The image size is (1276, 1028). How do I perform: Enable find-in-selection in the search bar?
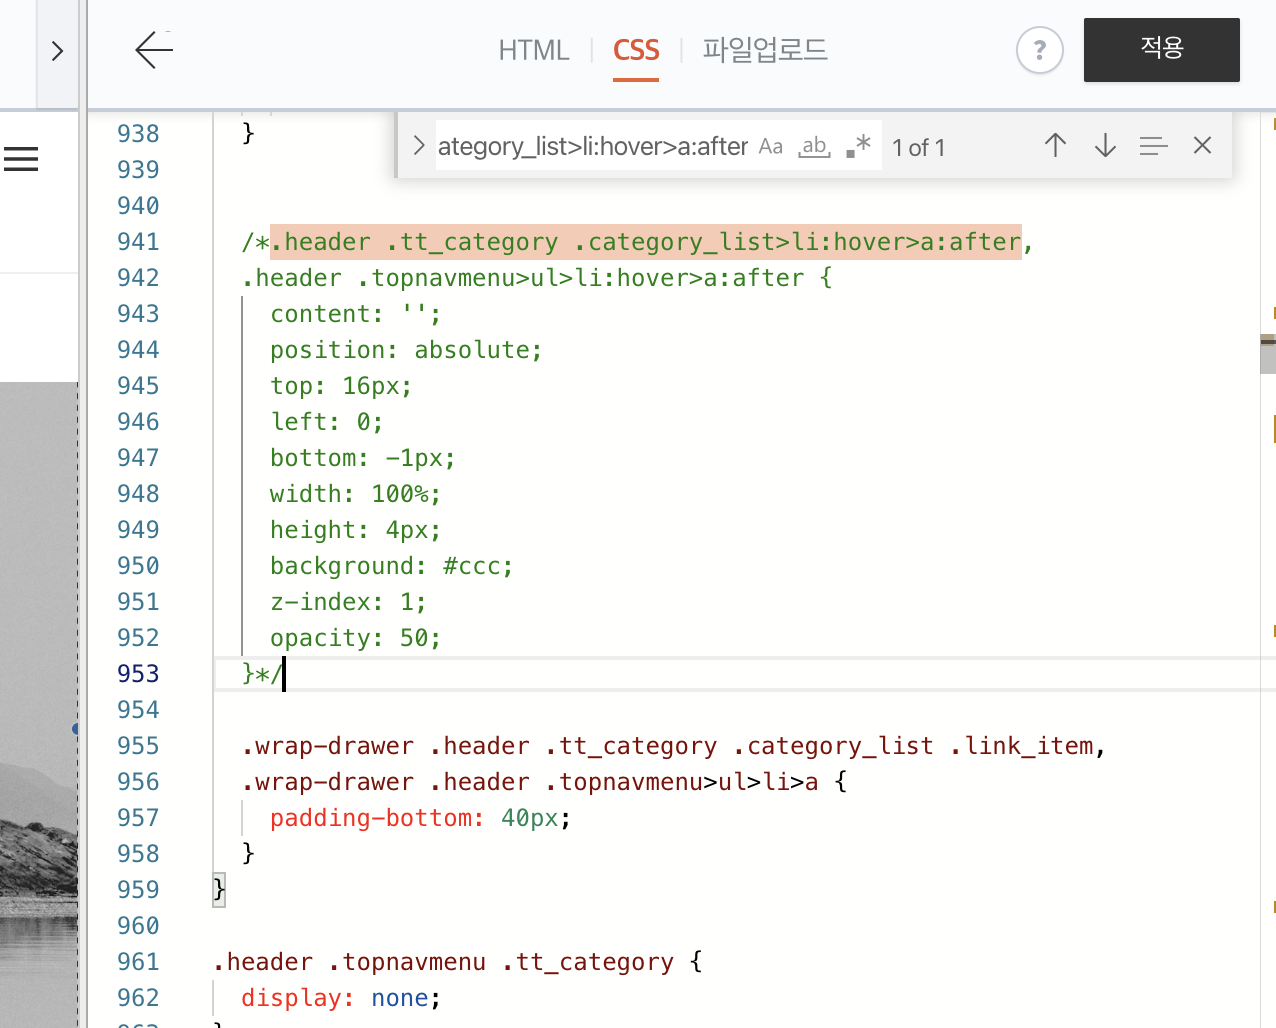[x=1153, y=145]
